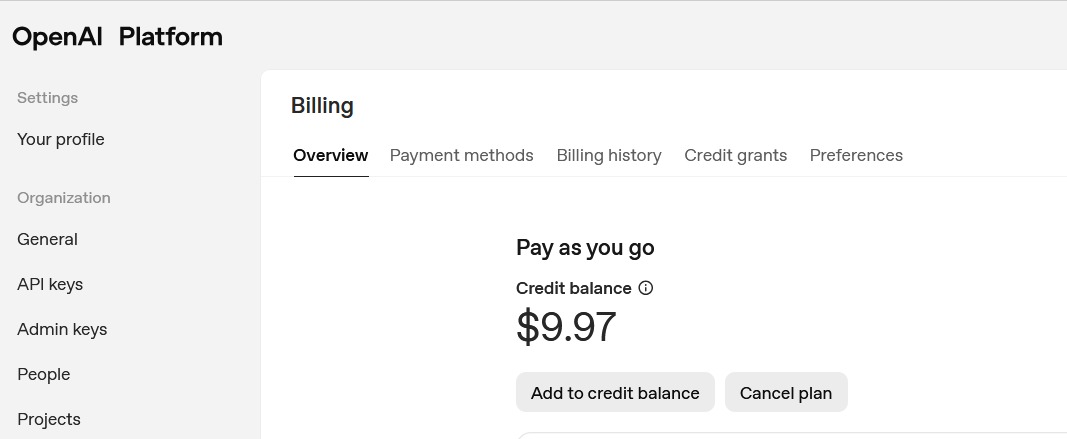Click the Pay as you go heading
1067x439 pixels.
[x=585, y=247]
